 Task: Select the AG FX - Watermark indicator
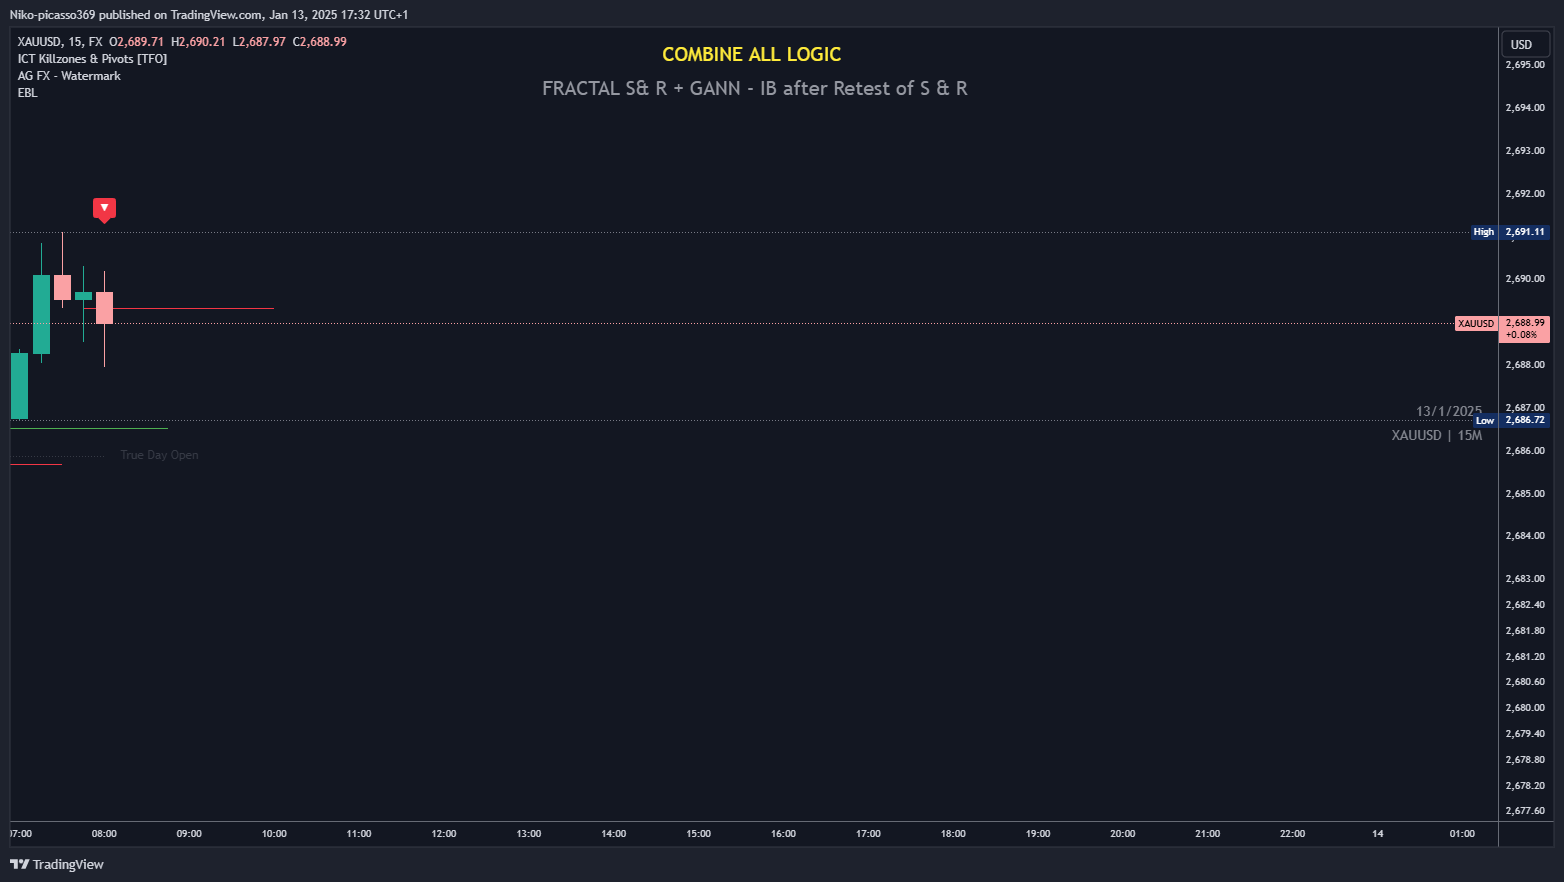tap(69, 76)
